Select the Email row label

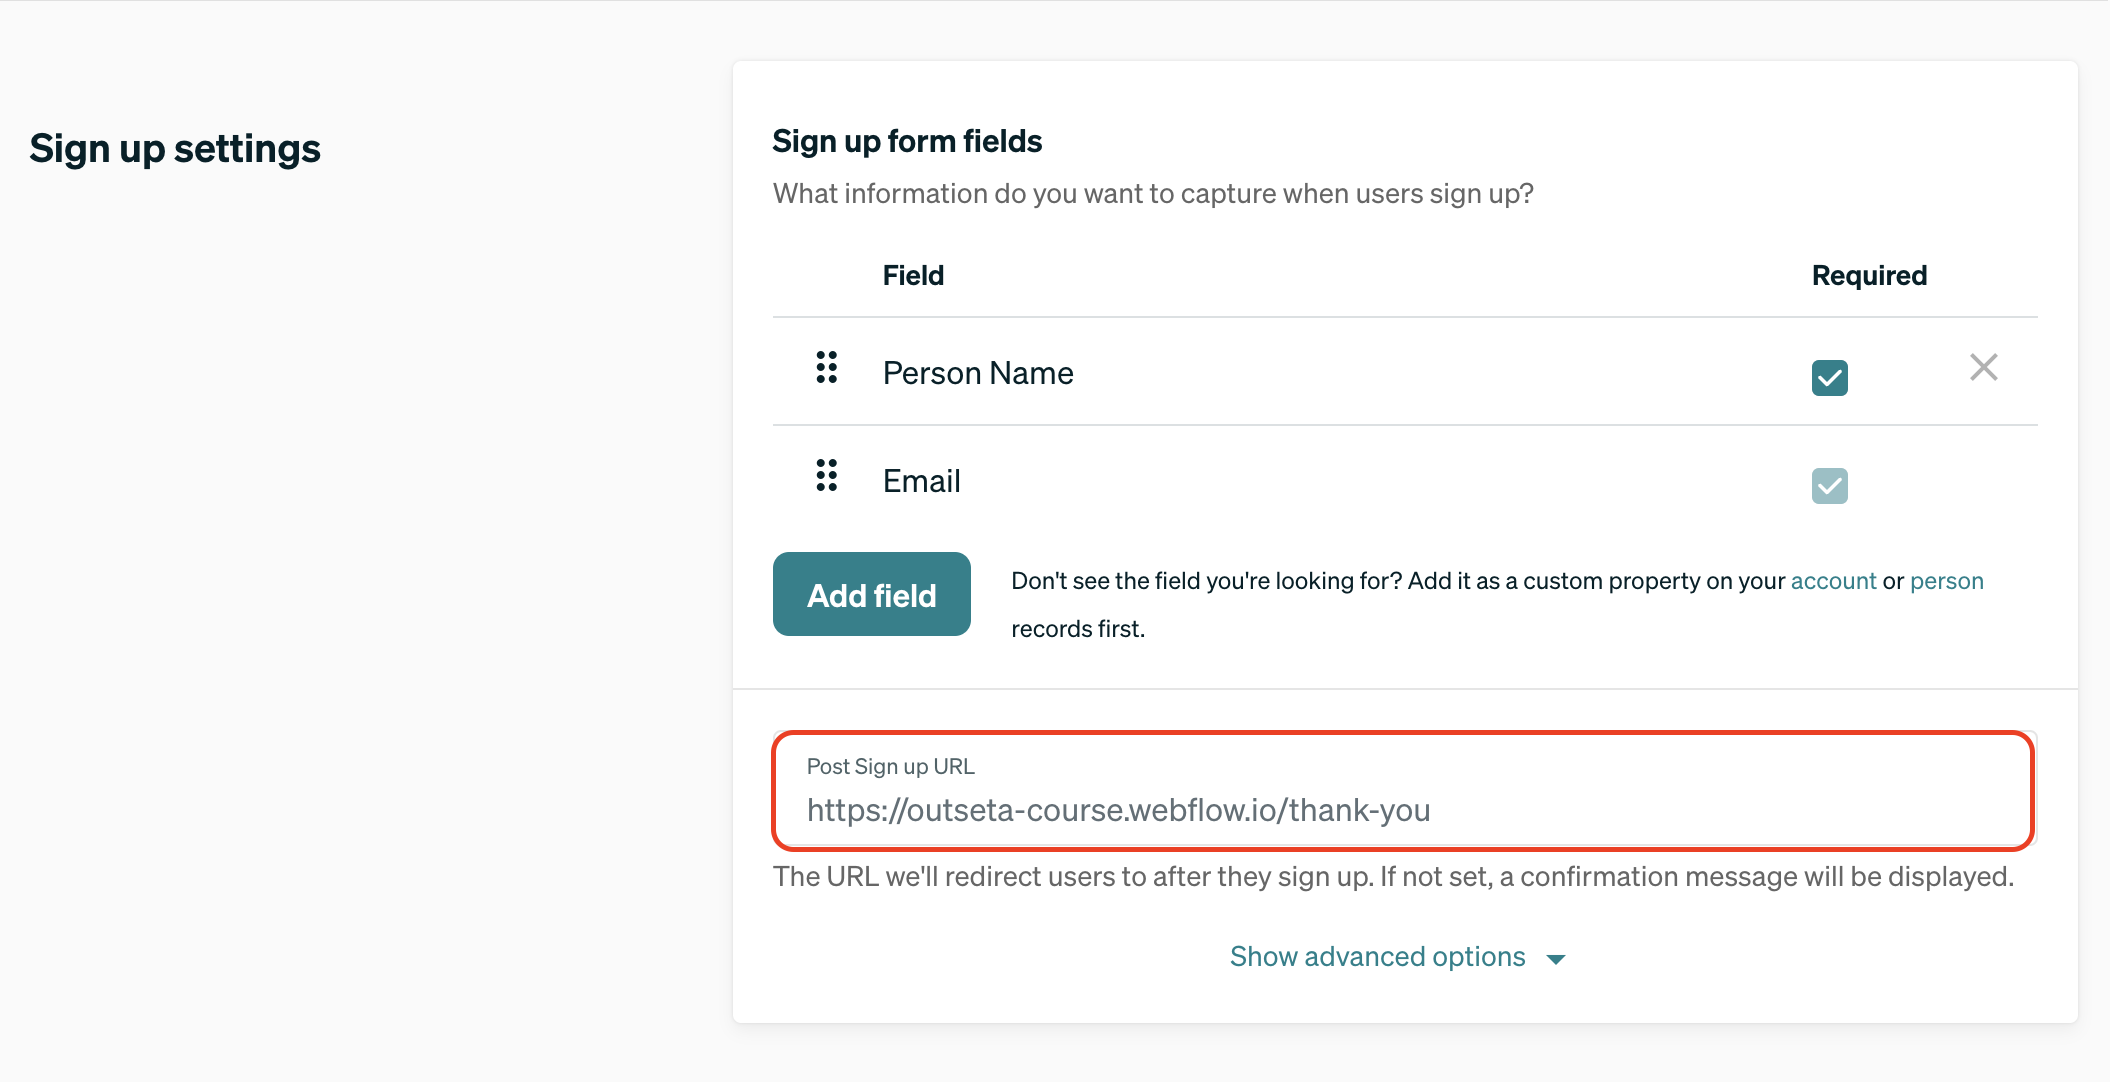(921, 481)
